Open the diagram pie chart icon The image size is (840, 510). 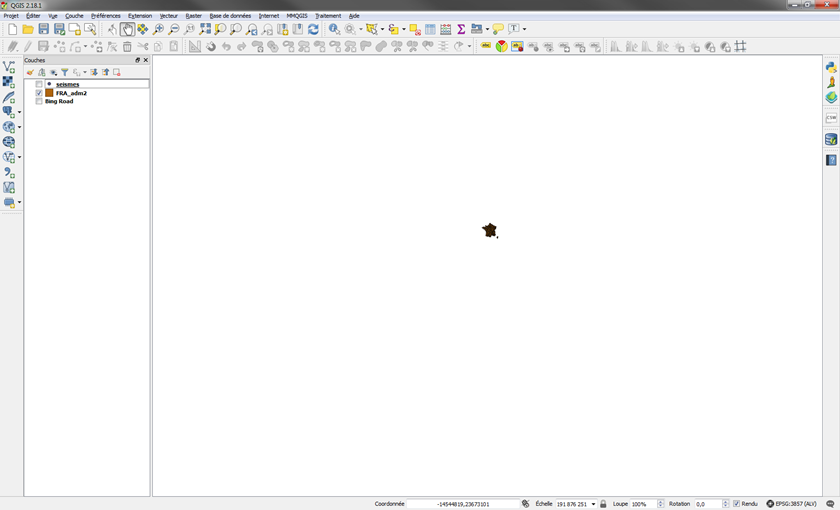click(x=502, y=46)
